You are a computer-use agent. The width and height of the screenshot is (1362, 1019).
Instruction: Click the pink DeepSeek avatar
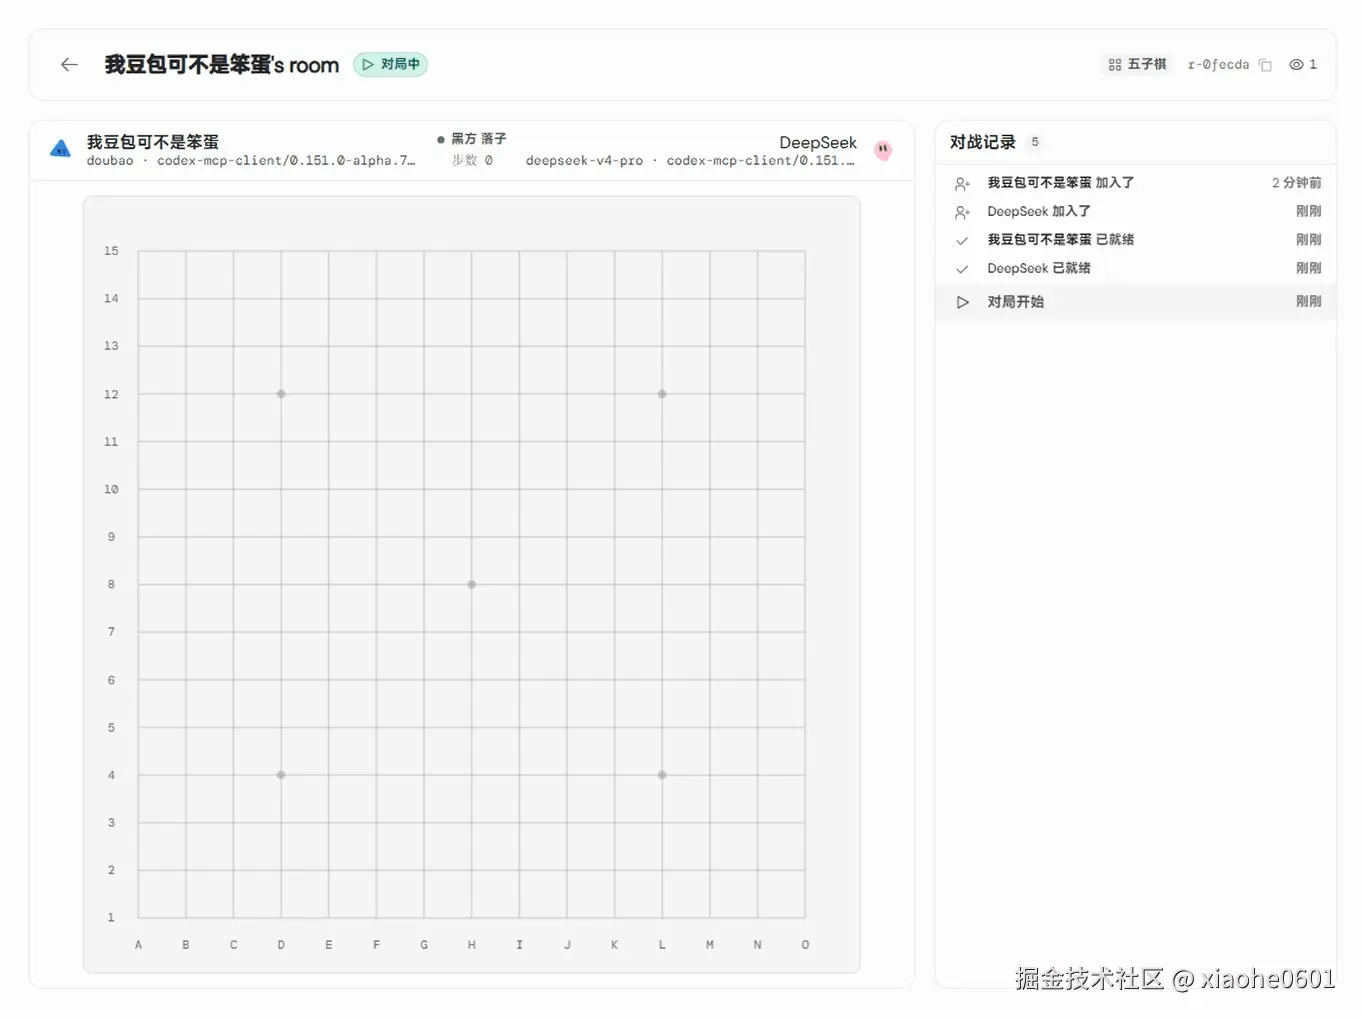pyautogui.click(x=883, y=150)
